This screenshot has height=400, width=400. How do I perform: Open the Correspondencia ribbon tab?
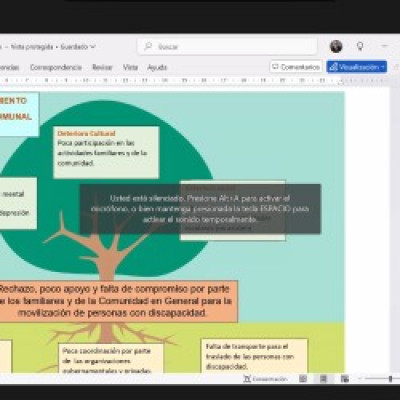tap(56, 67)
